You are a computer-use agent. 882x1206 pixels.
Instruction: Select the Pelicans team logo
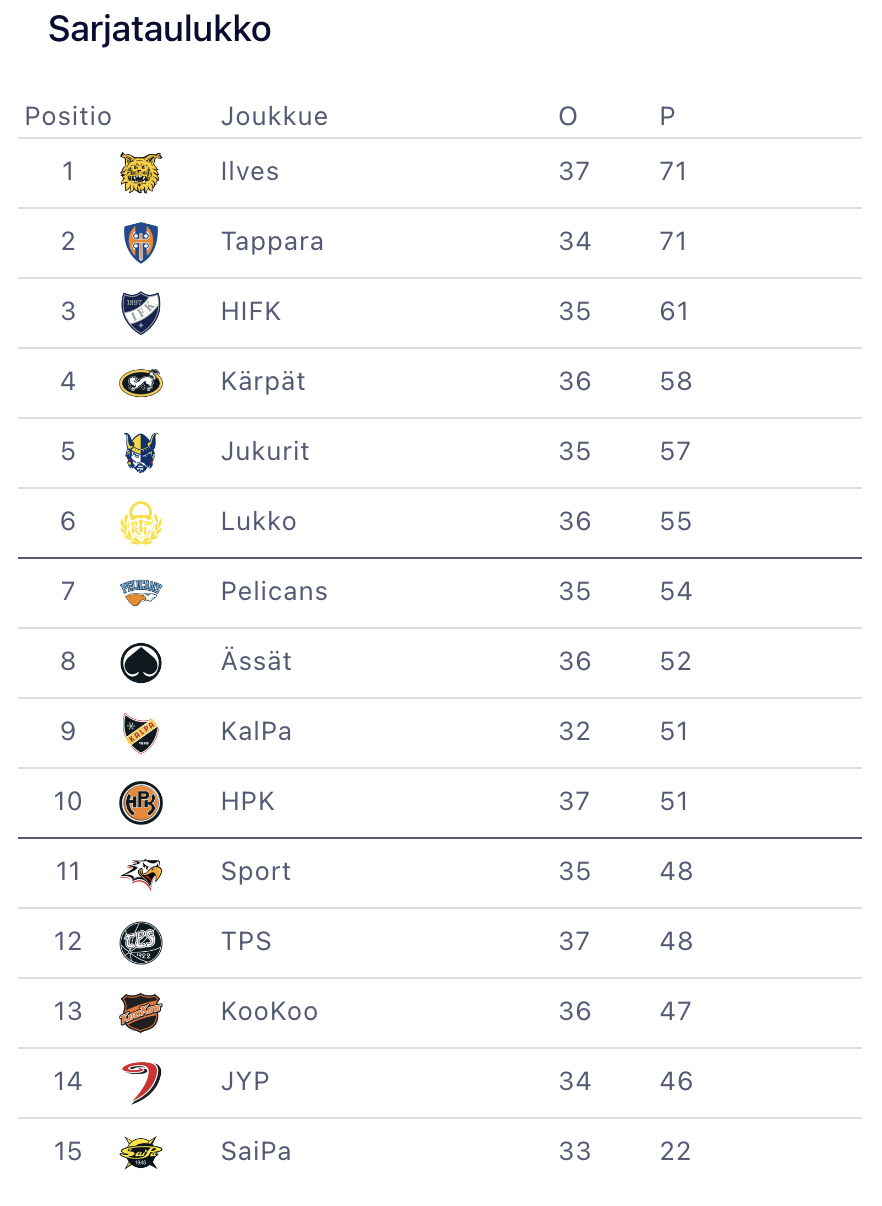(x=140, y=592)
